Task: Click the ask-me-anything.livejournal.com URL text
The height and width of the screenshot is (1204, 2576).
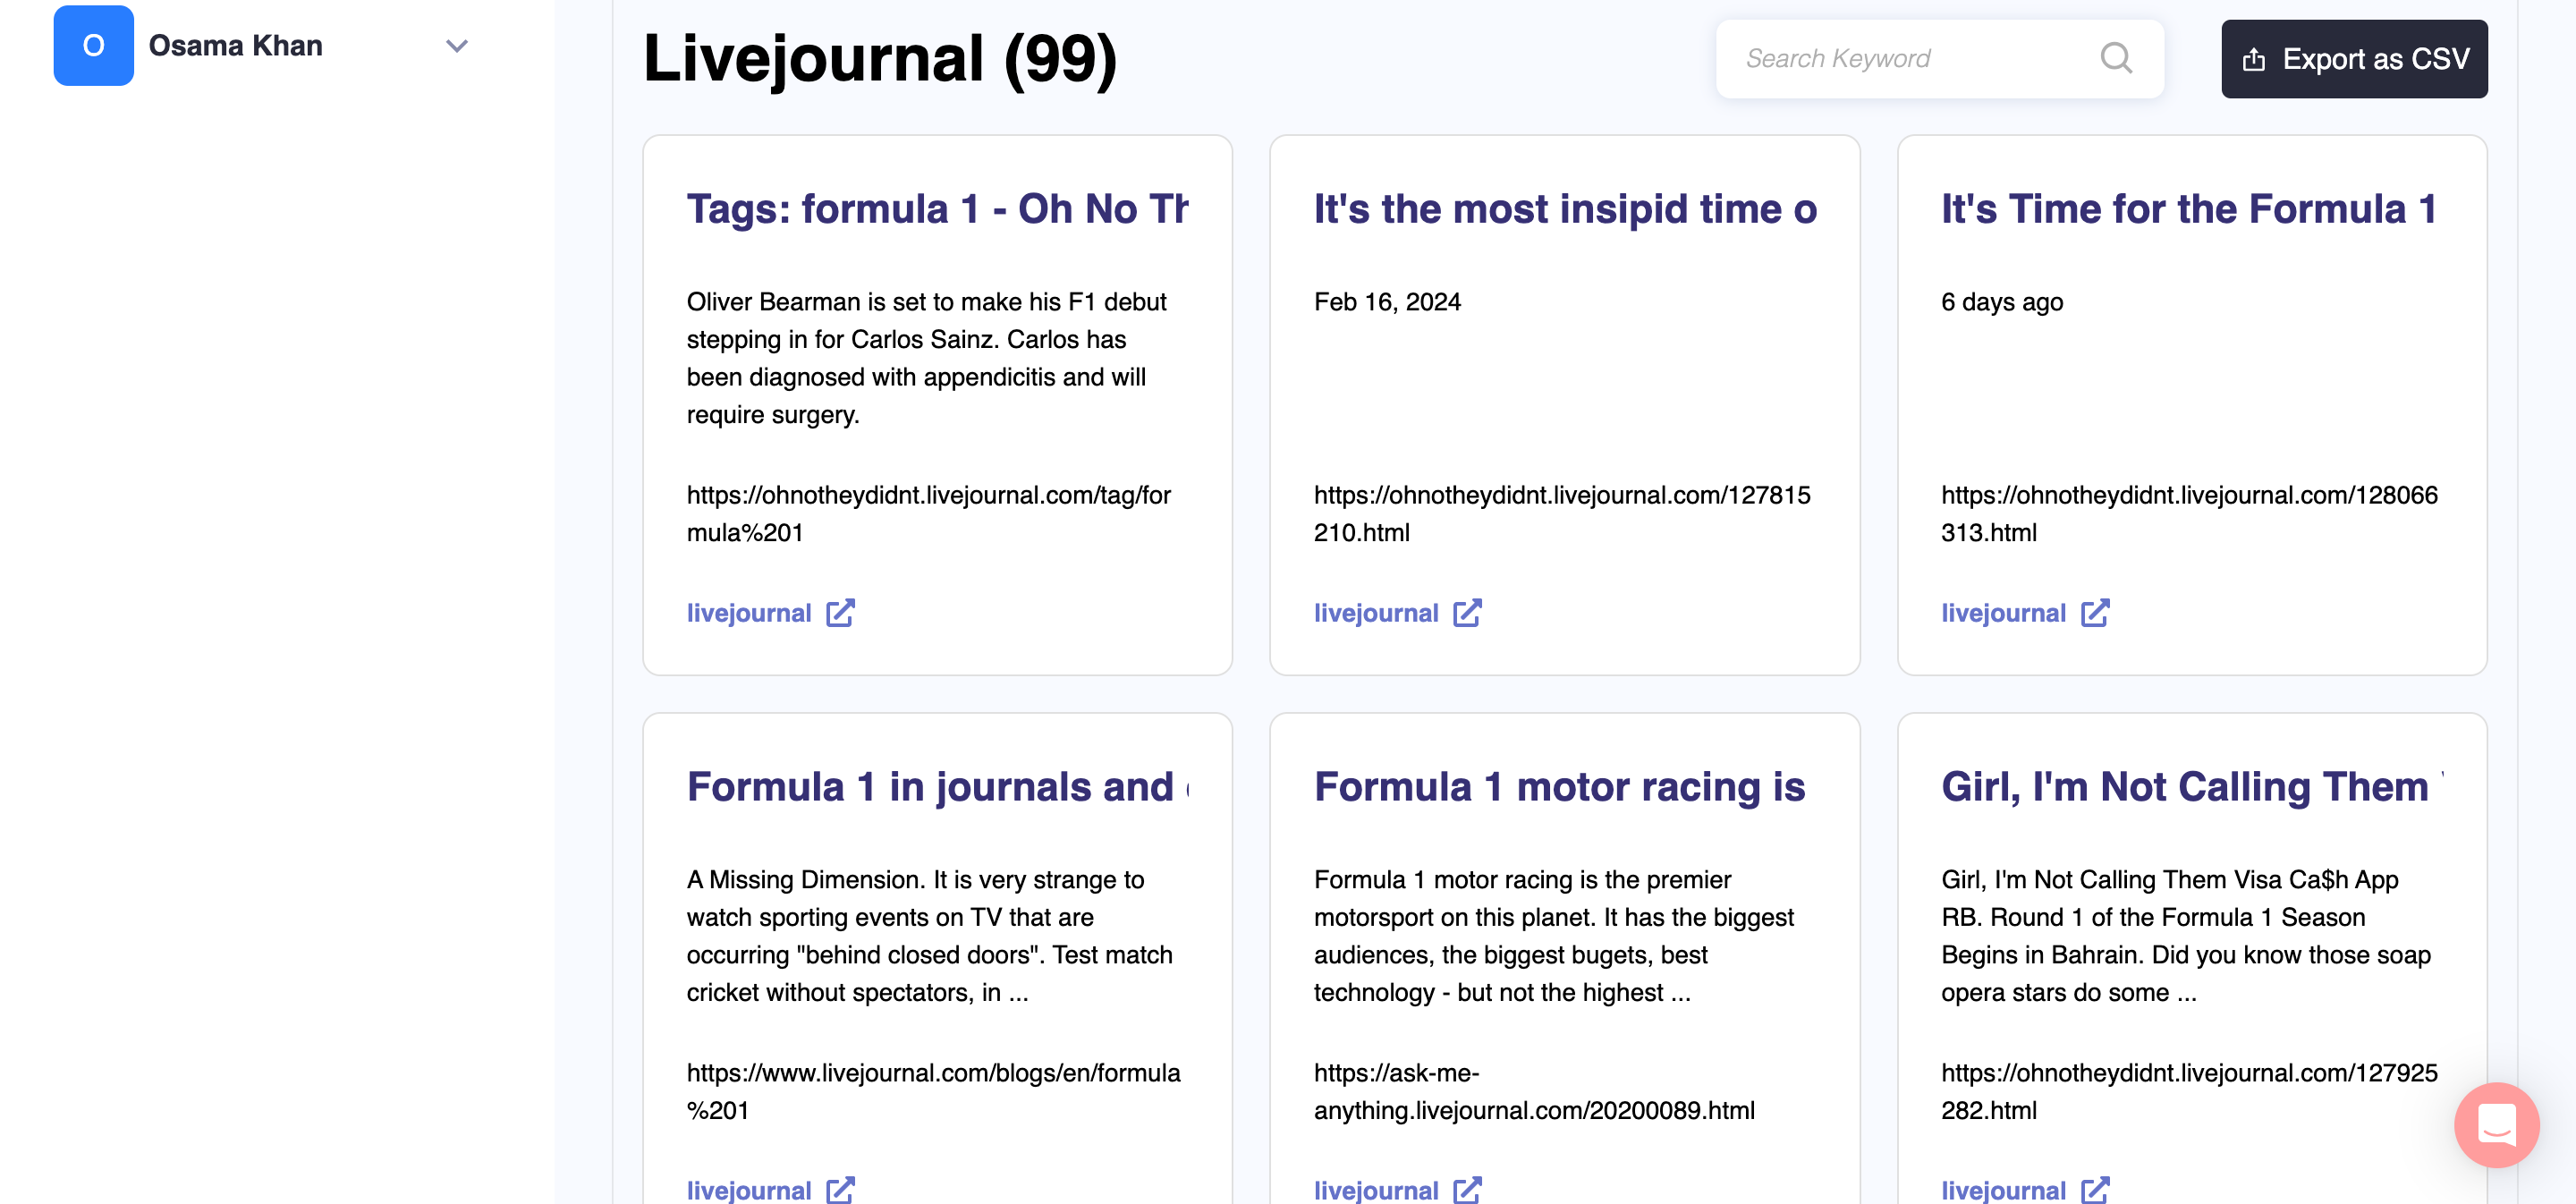Action: (1534, 1091)
